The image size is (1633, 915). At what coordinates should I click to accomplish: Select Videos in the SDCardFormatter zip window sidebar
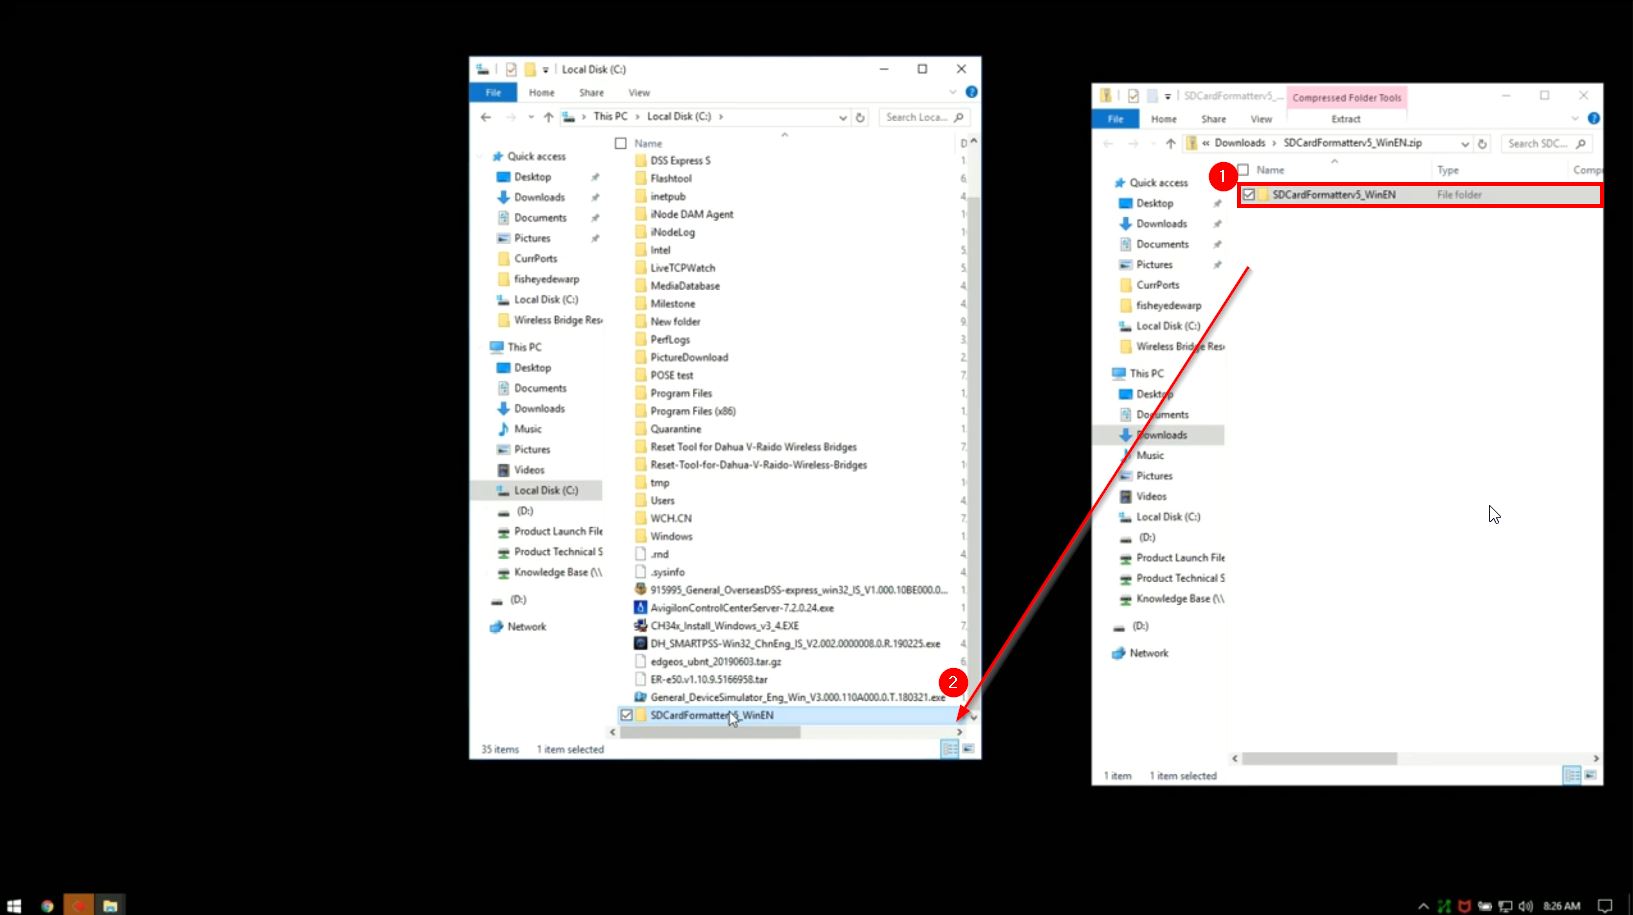(x=1150, y=496)
